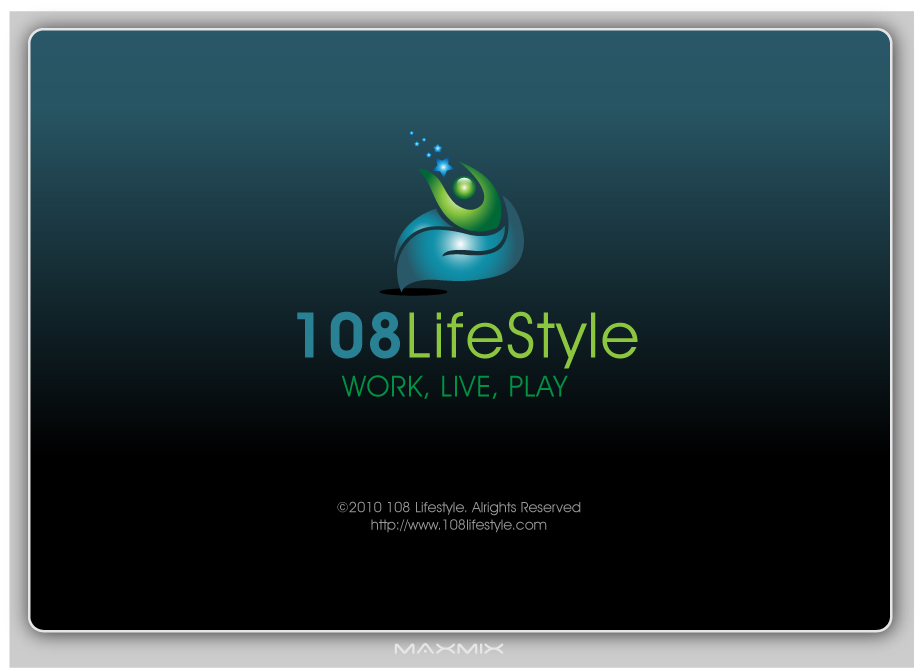Click the capital "L" in LifeStyle

(417, 337)
